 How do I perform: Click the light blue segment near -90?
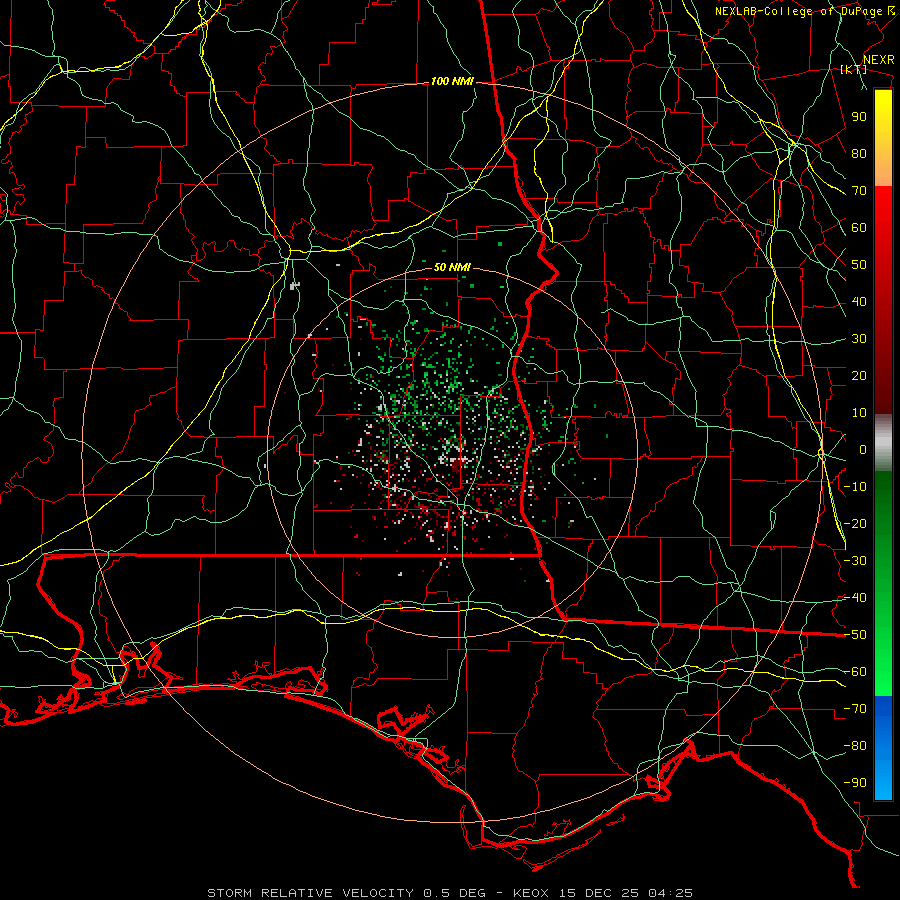pos(883,781)
